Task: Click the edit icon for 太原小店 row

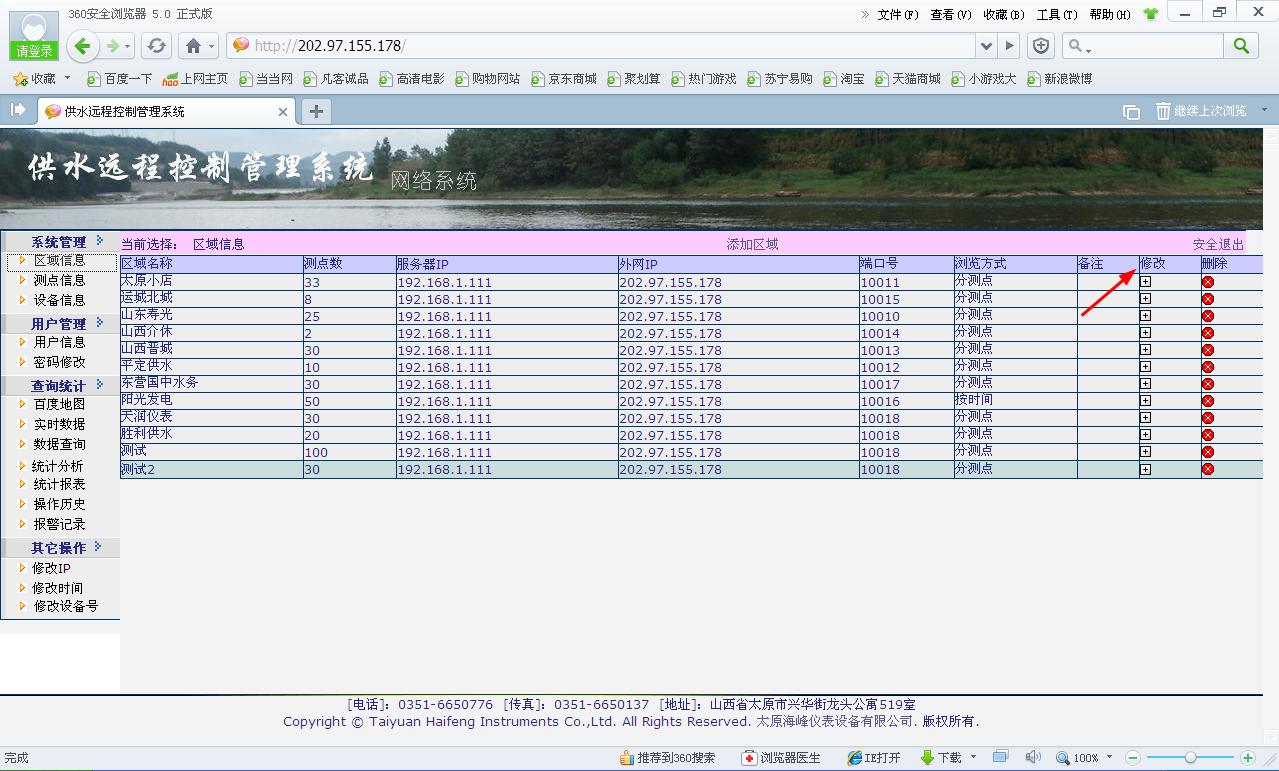Action: pyautogui.click(x=1145, y=282)
